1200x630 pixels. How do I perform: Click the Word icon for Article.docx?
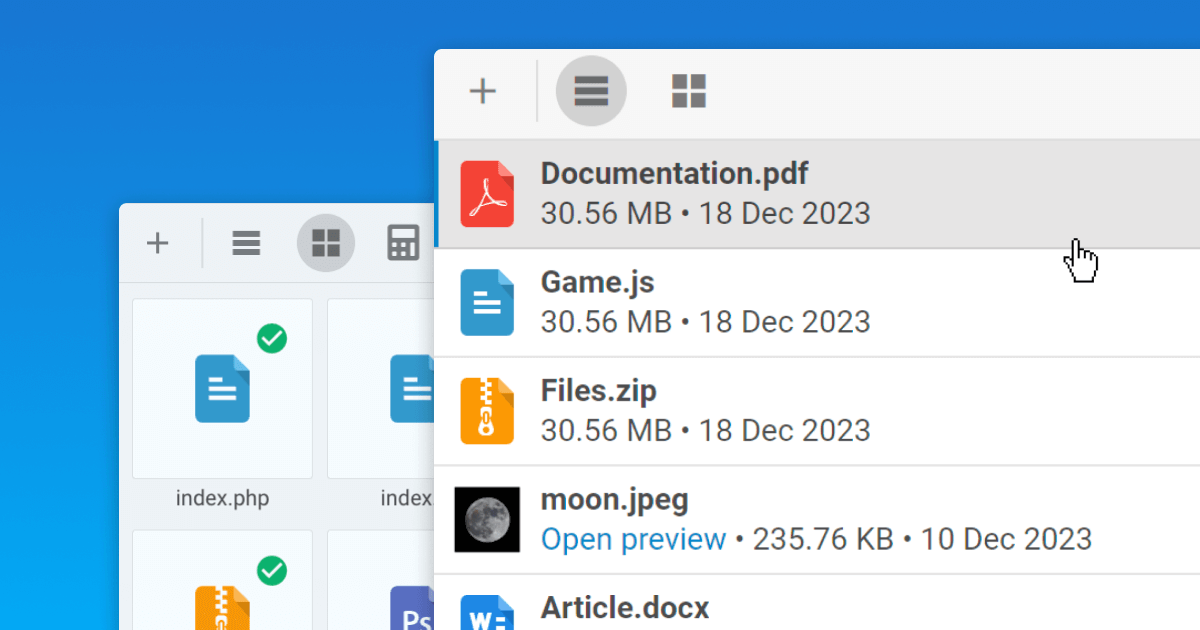tap(487, 615)
